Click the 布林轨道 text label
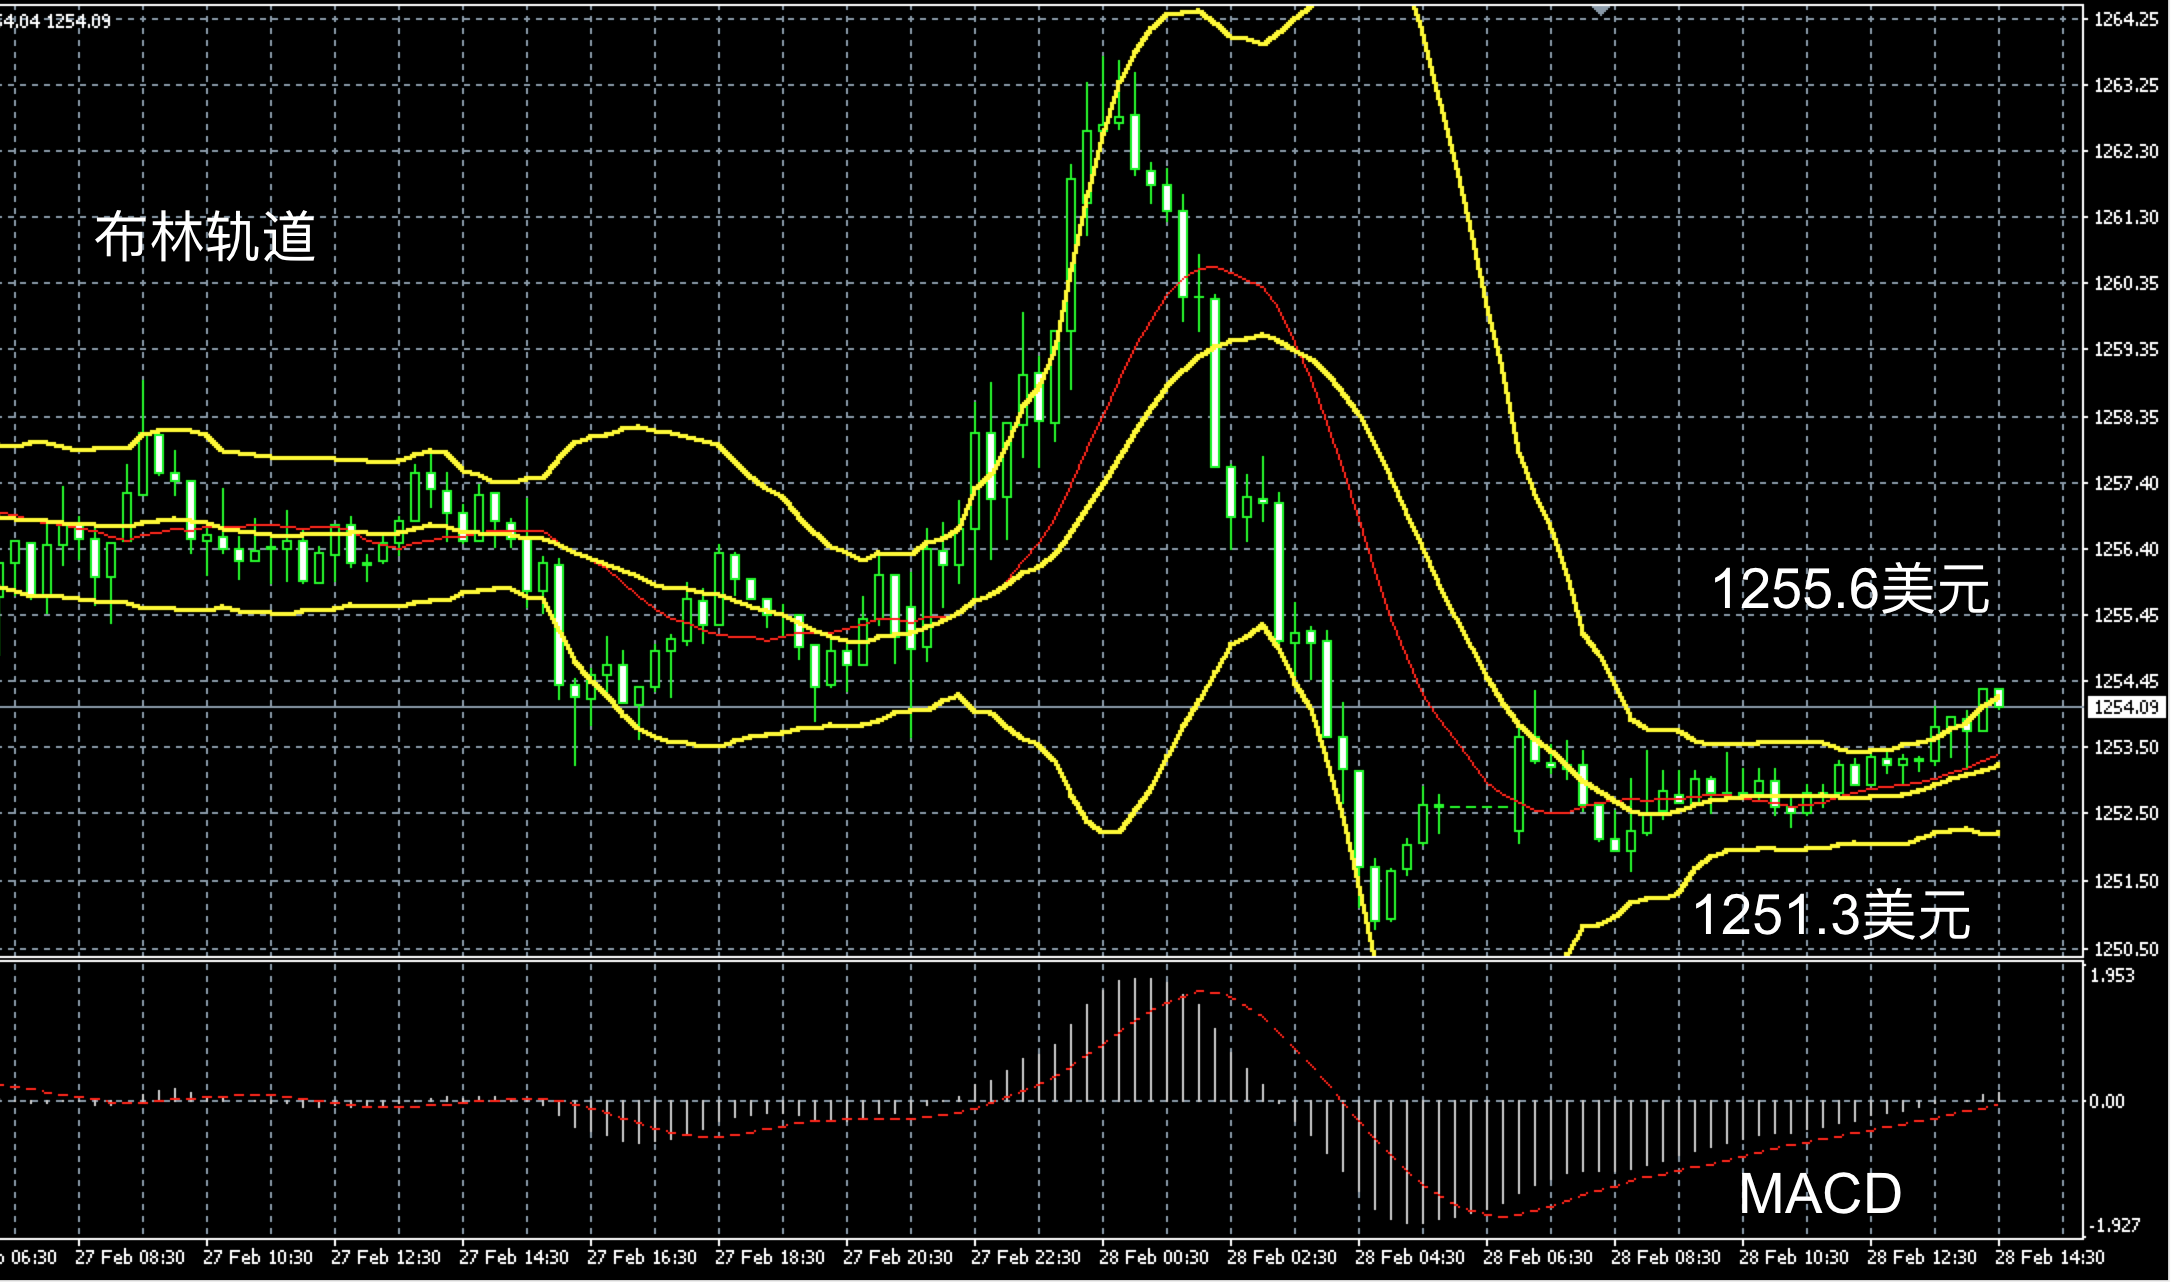Image resolution: width=2172 pixels, height=1282 pixels. (205, 238)
